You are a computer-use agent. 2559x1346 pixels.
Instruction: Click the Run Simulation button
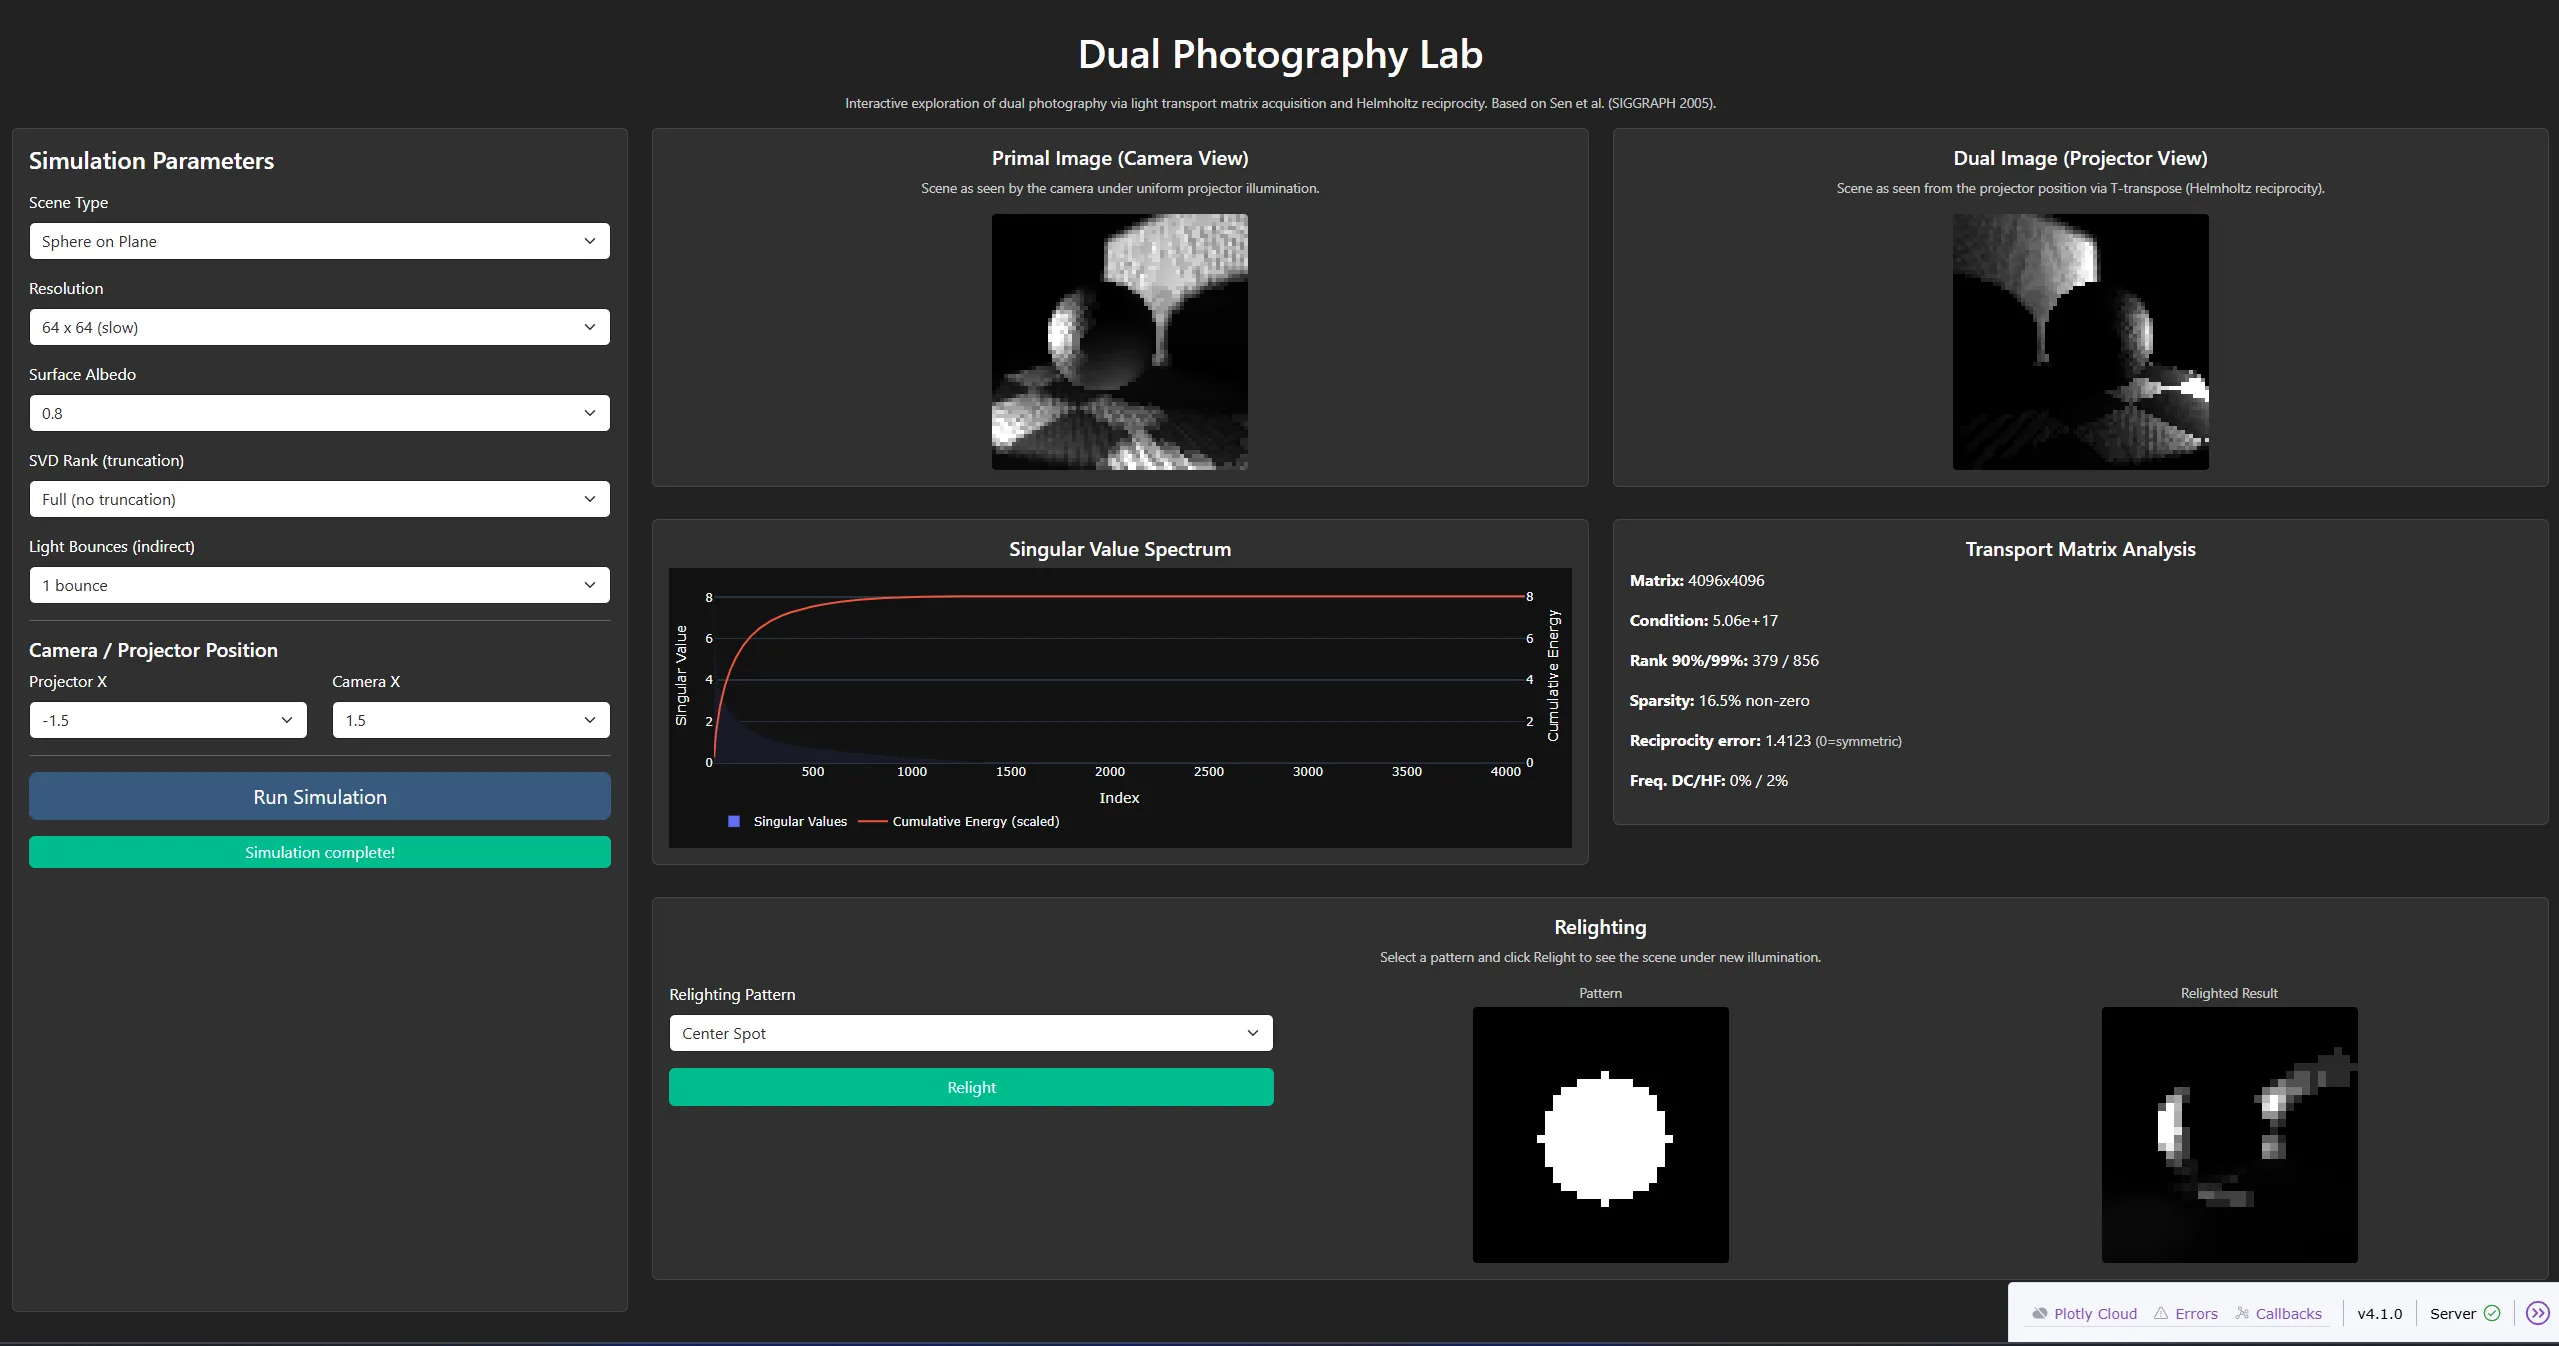(x=318, y=797)
